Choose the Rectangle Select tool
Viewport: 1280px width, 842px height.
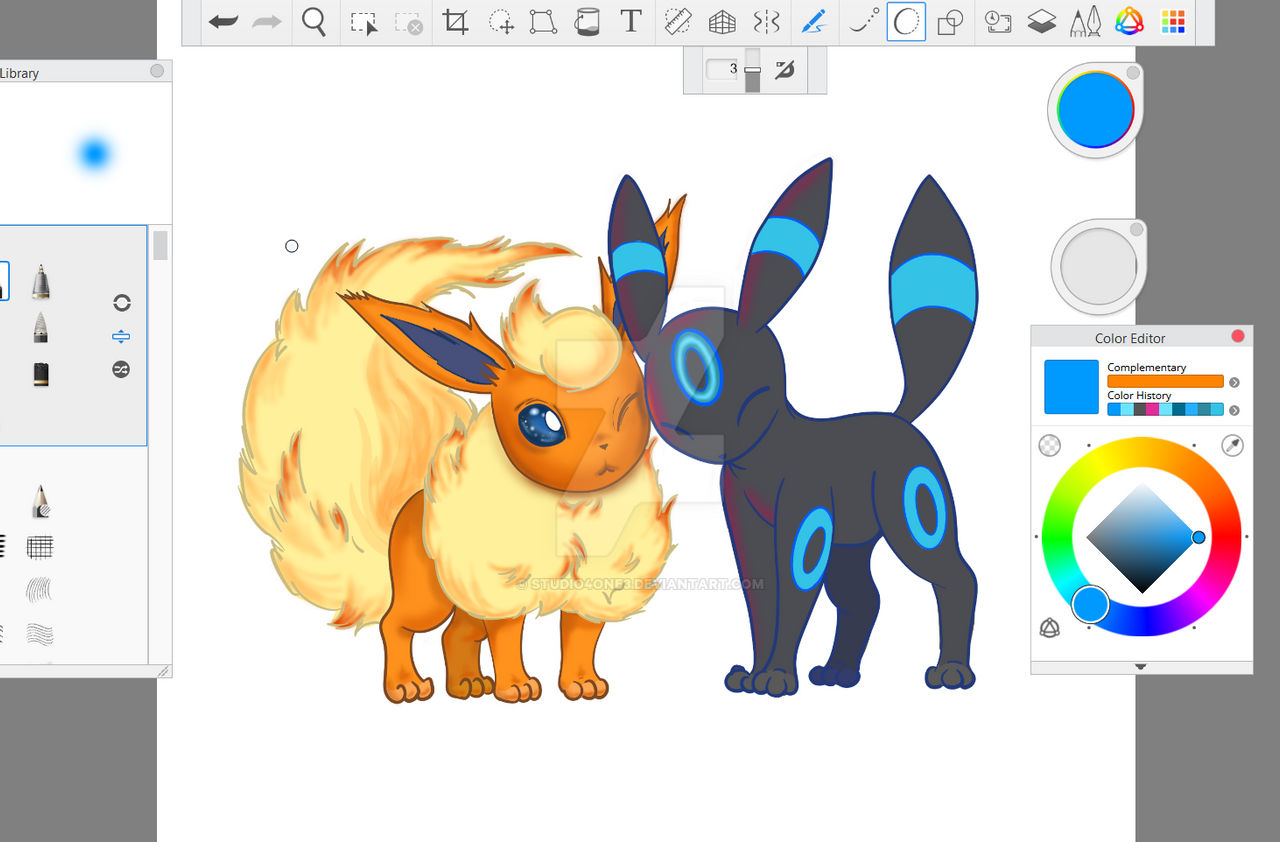click(364, 22)
